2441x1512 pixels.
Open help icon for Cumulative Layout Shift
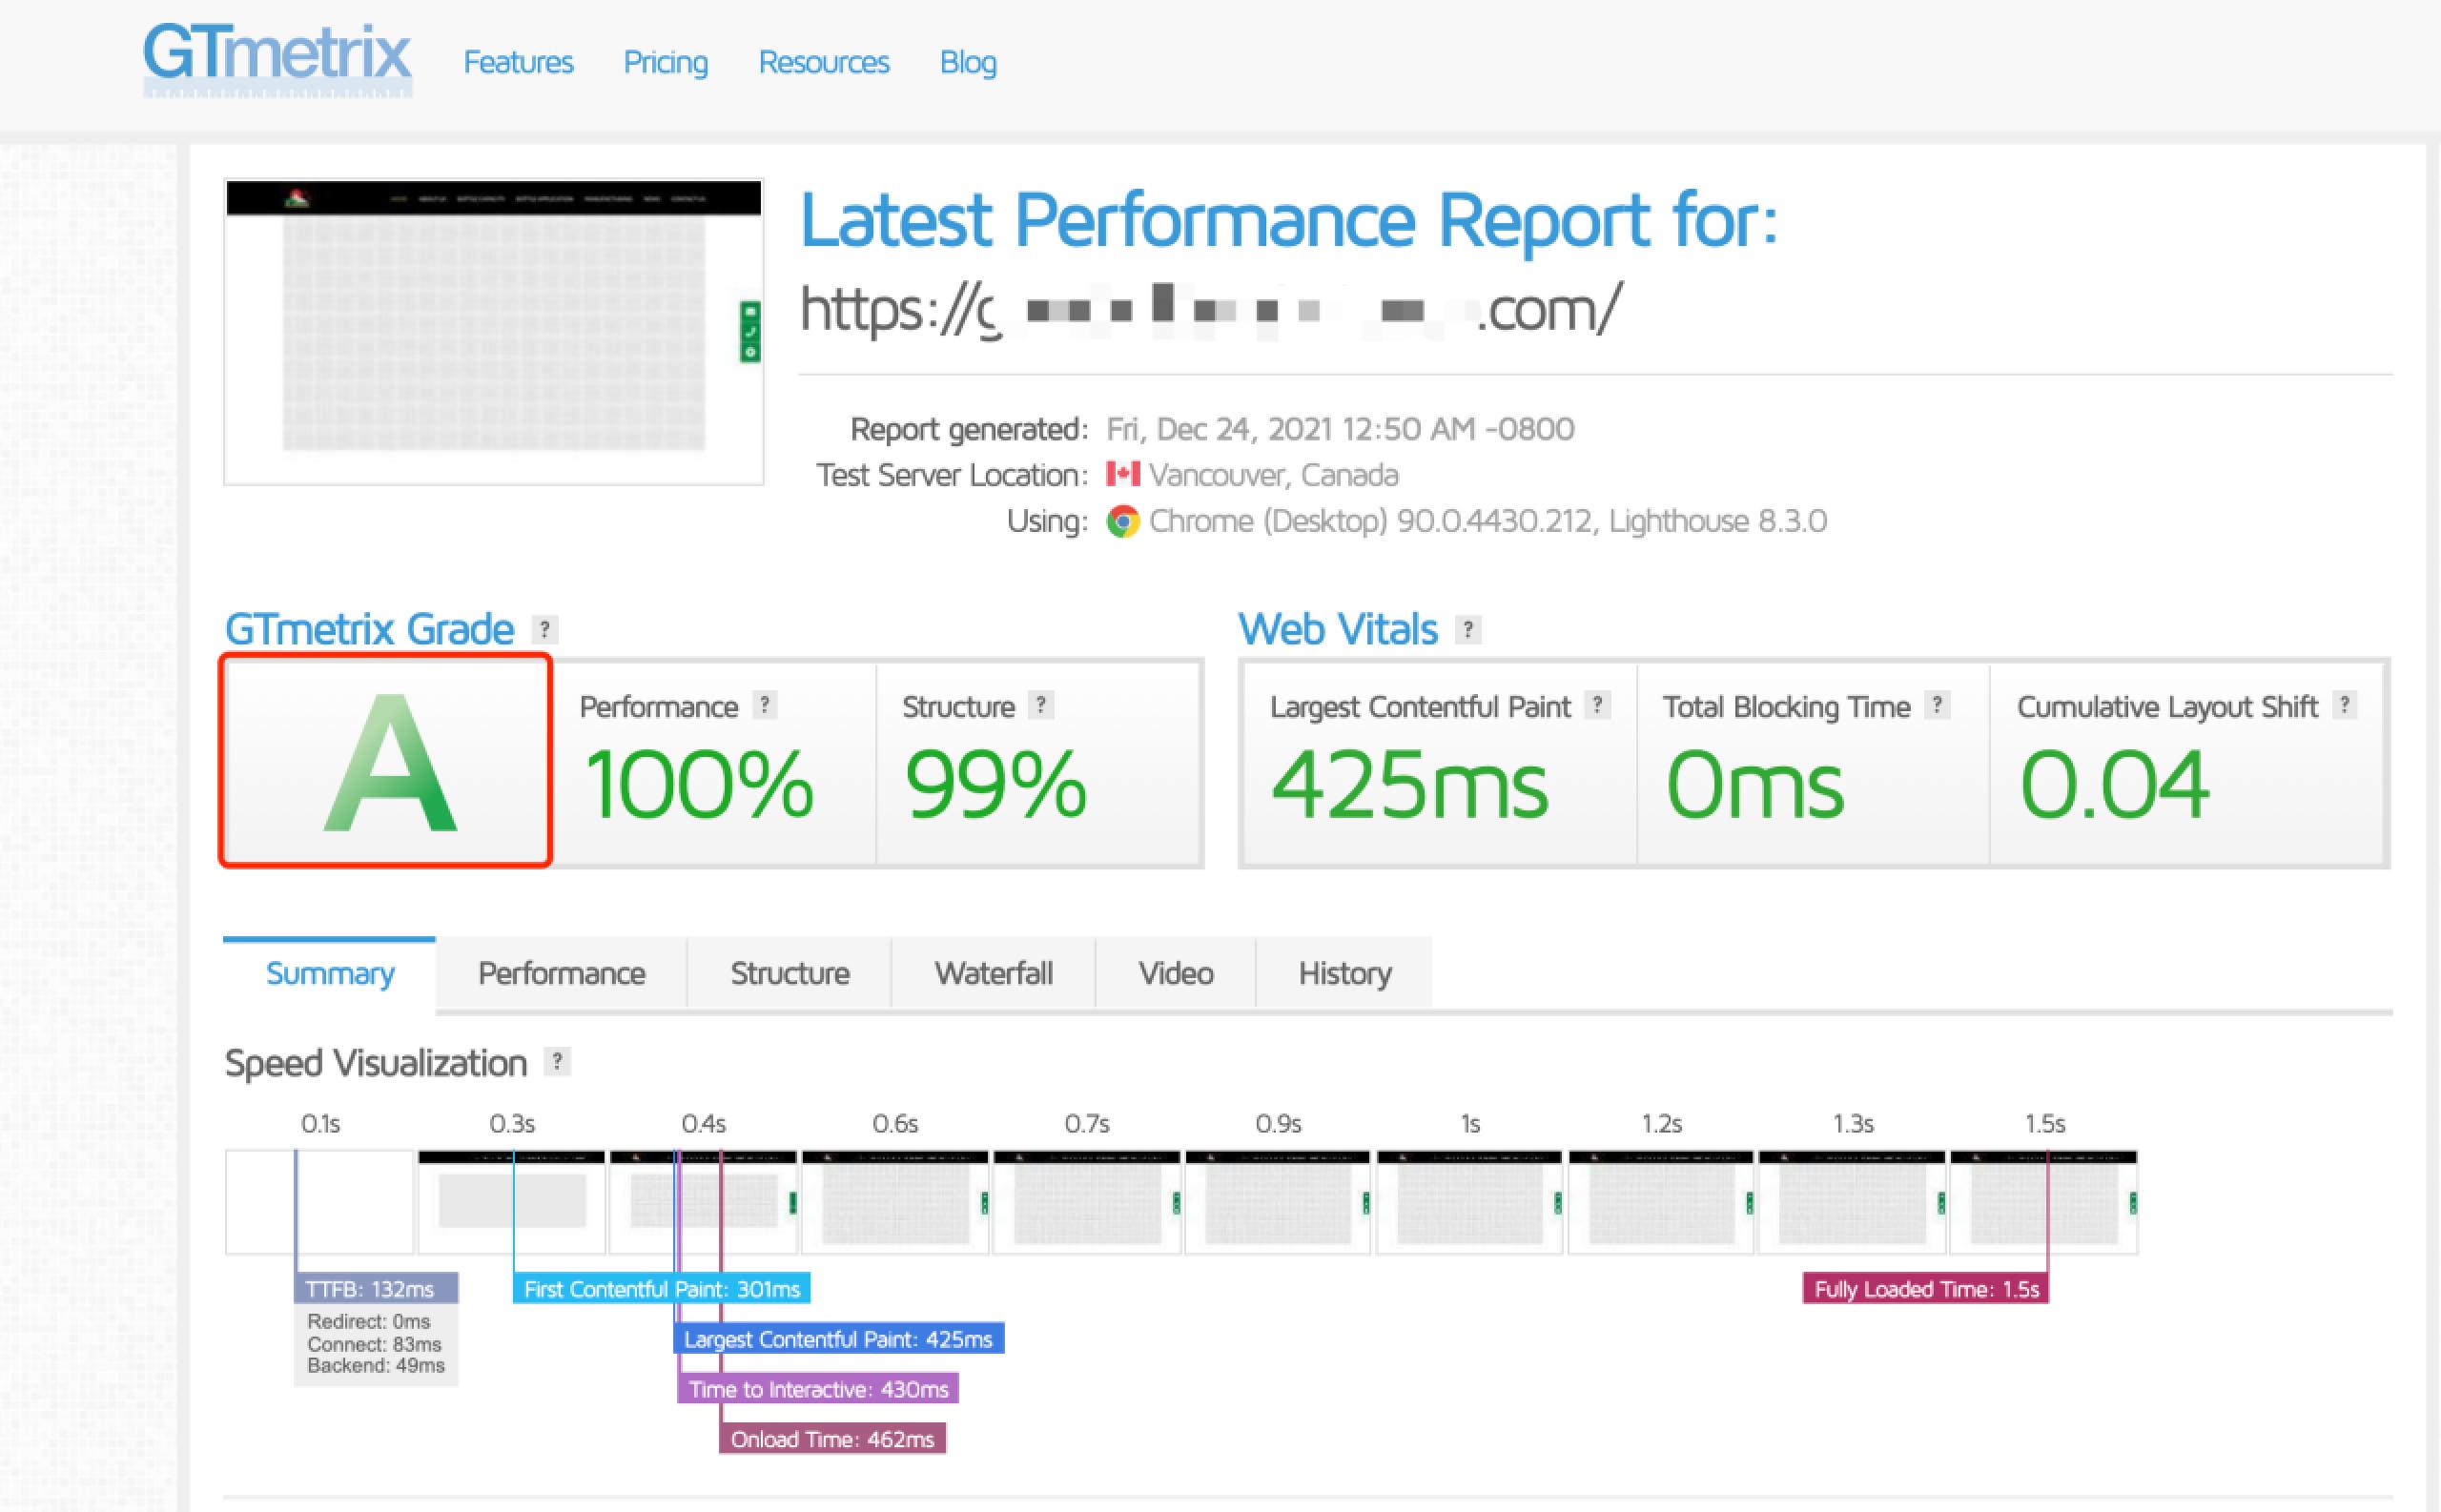coord(2344,705)
